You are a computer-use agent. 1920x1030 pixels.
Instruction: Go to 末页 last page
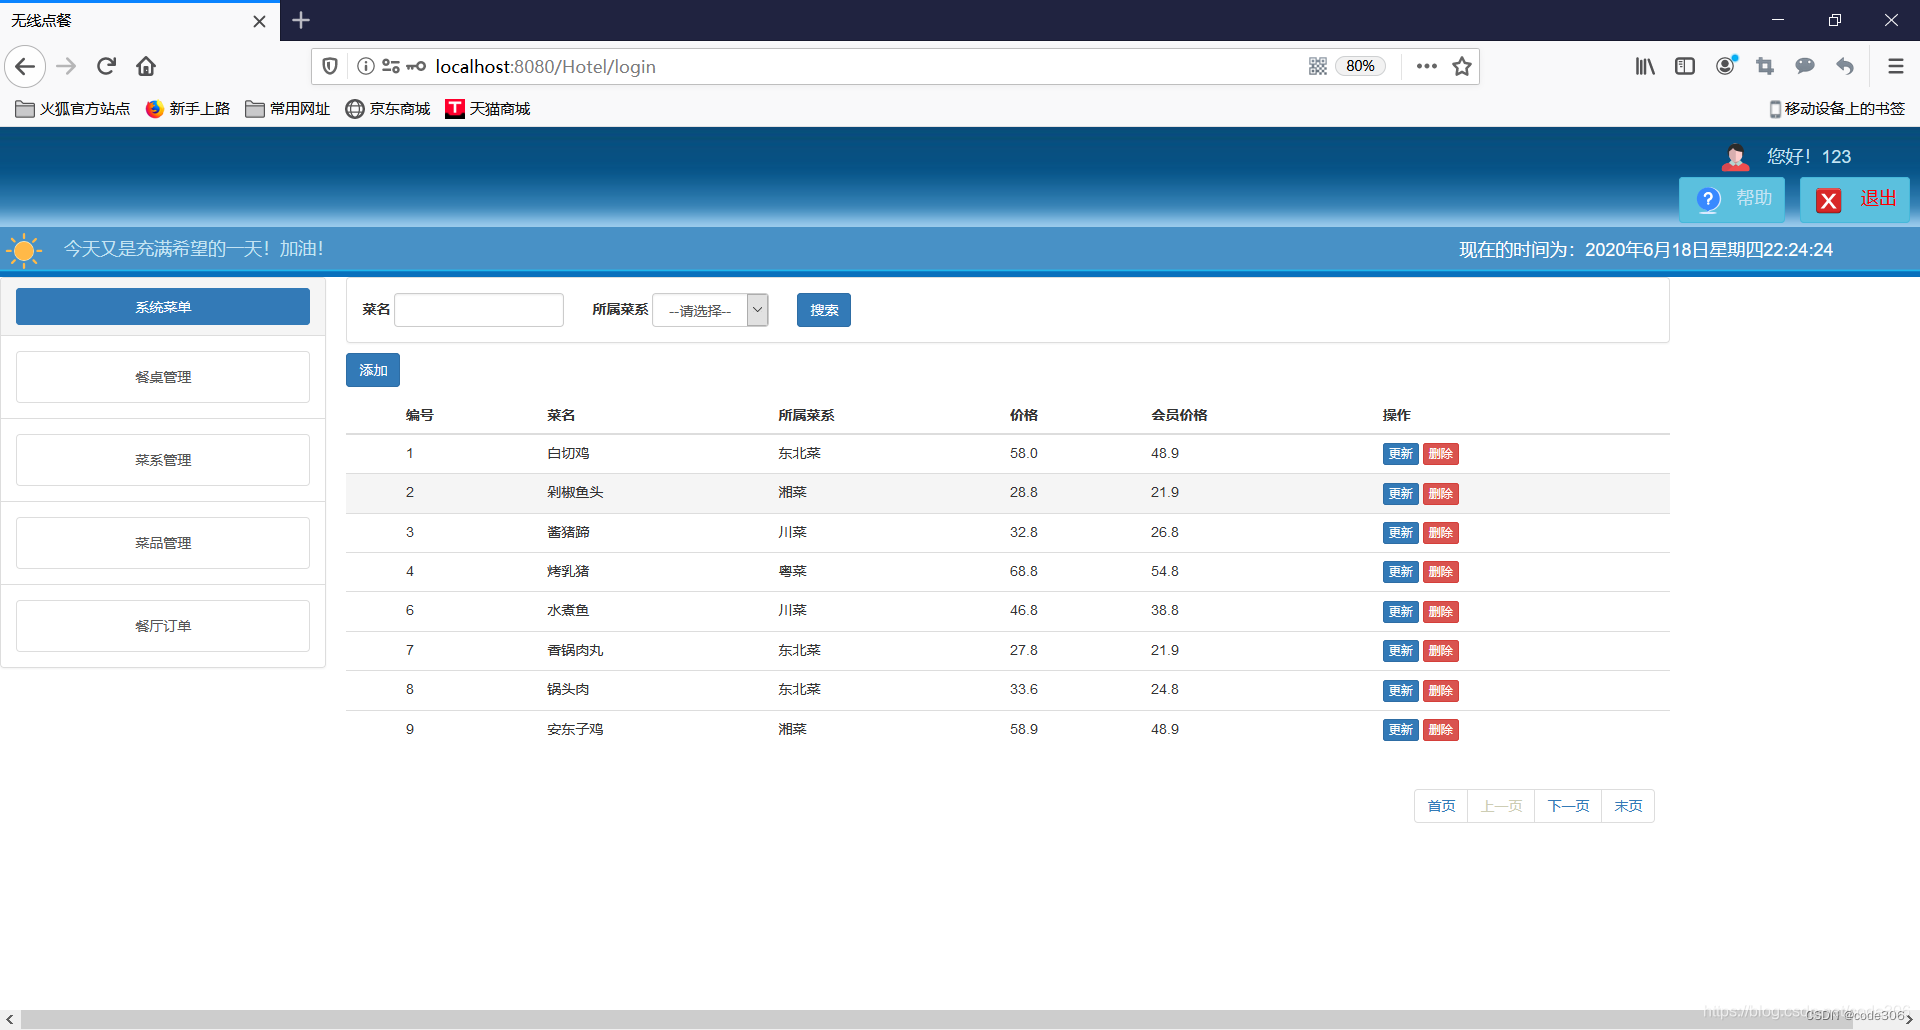1628,806
